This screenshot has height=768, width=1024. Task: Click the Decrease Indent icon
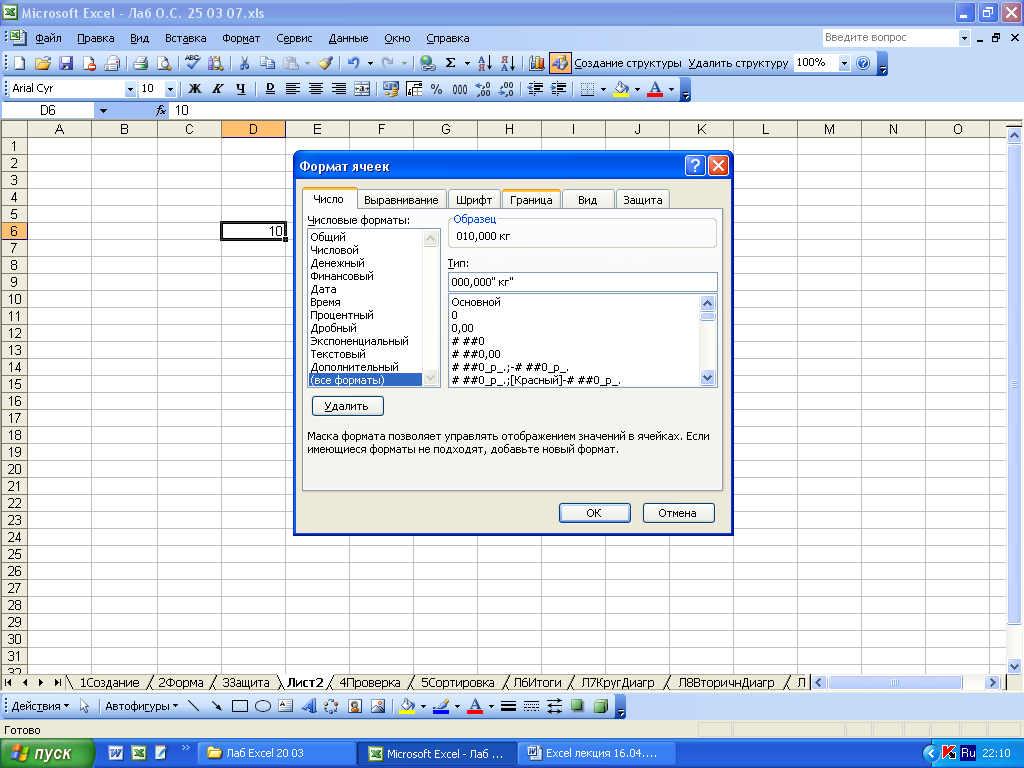(535, 89)
